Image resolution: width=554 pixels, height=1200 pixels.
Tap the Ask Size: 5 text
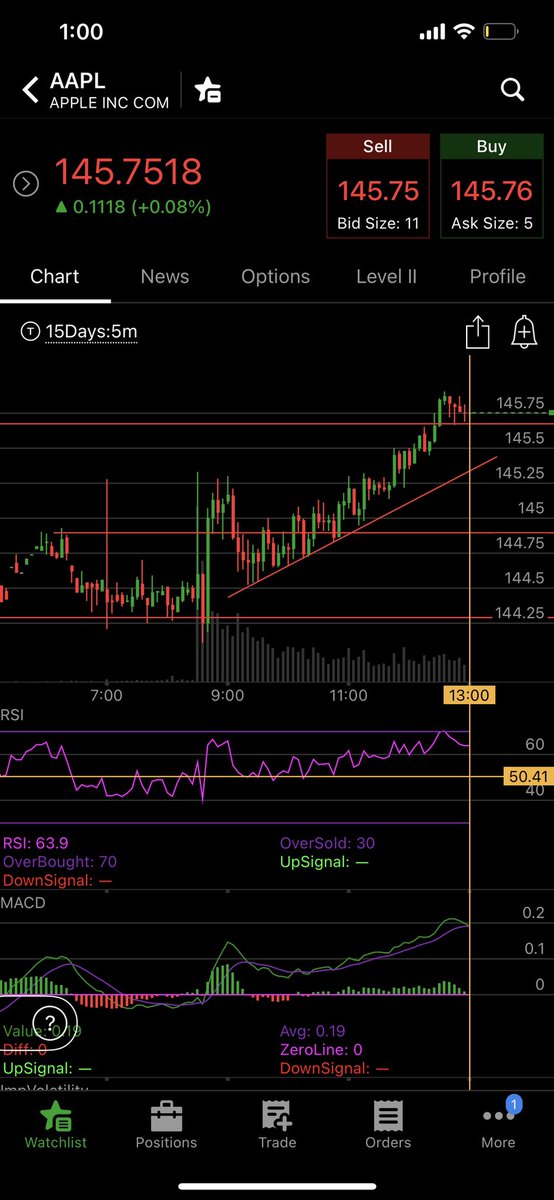[492, 223]
